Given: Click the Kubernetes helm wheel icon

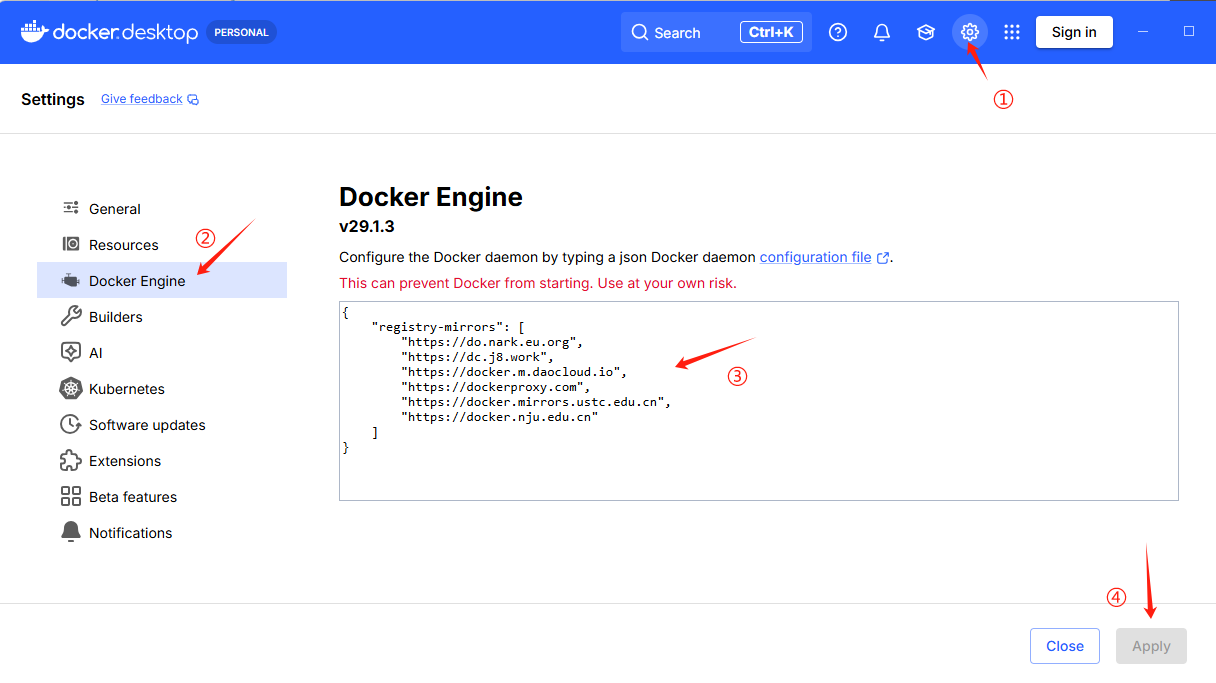Looking at the screenshot, I should (x=71, y=388).
